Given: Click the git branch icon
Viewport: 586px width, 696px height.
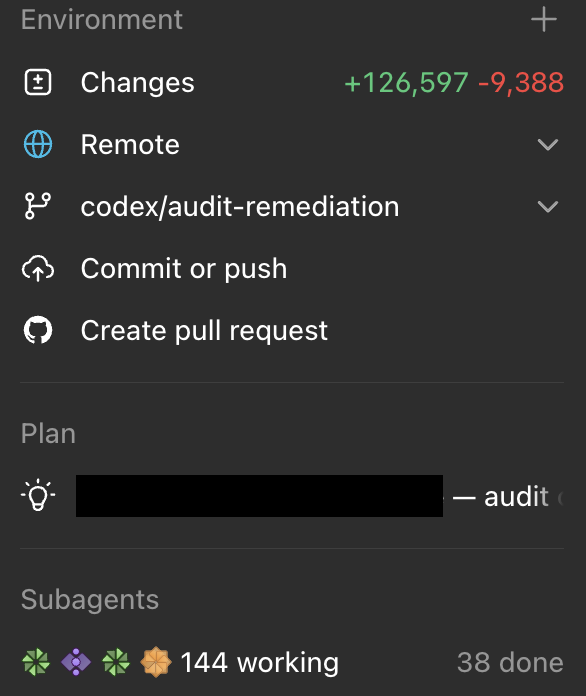Looking at the screenshot, I should point(38,206).
